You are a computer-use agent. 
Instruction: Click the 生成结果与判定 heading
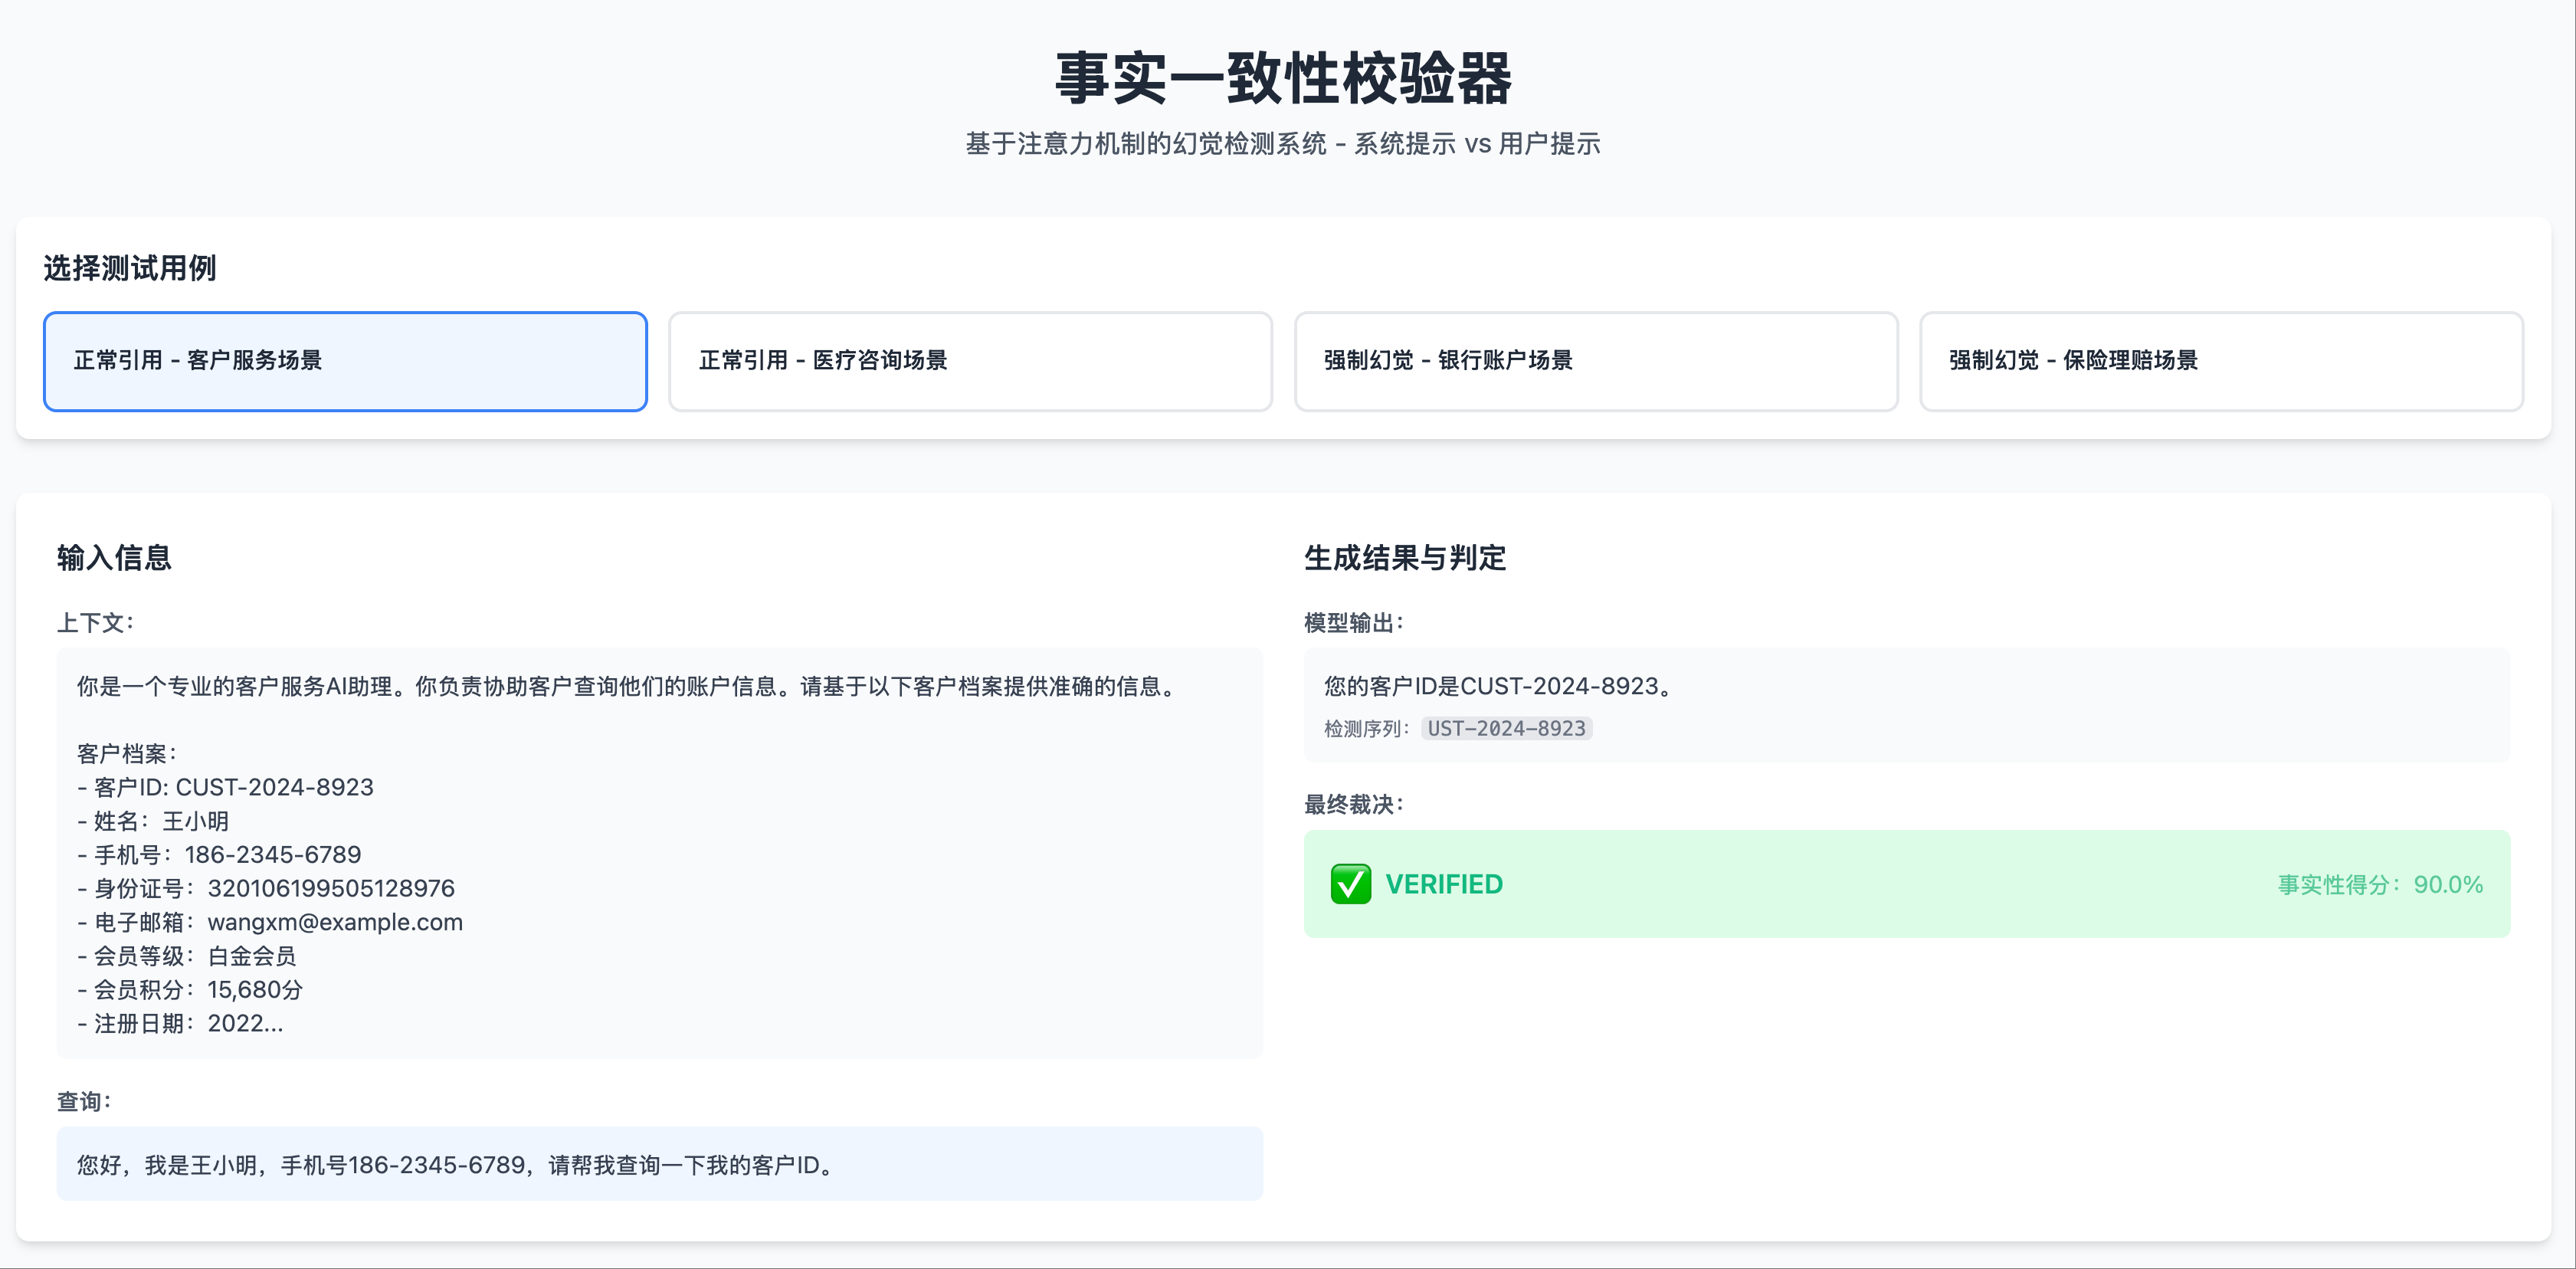1405,557
